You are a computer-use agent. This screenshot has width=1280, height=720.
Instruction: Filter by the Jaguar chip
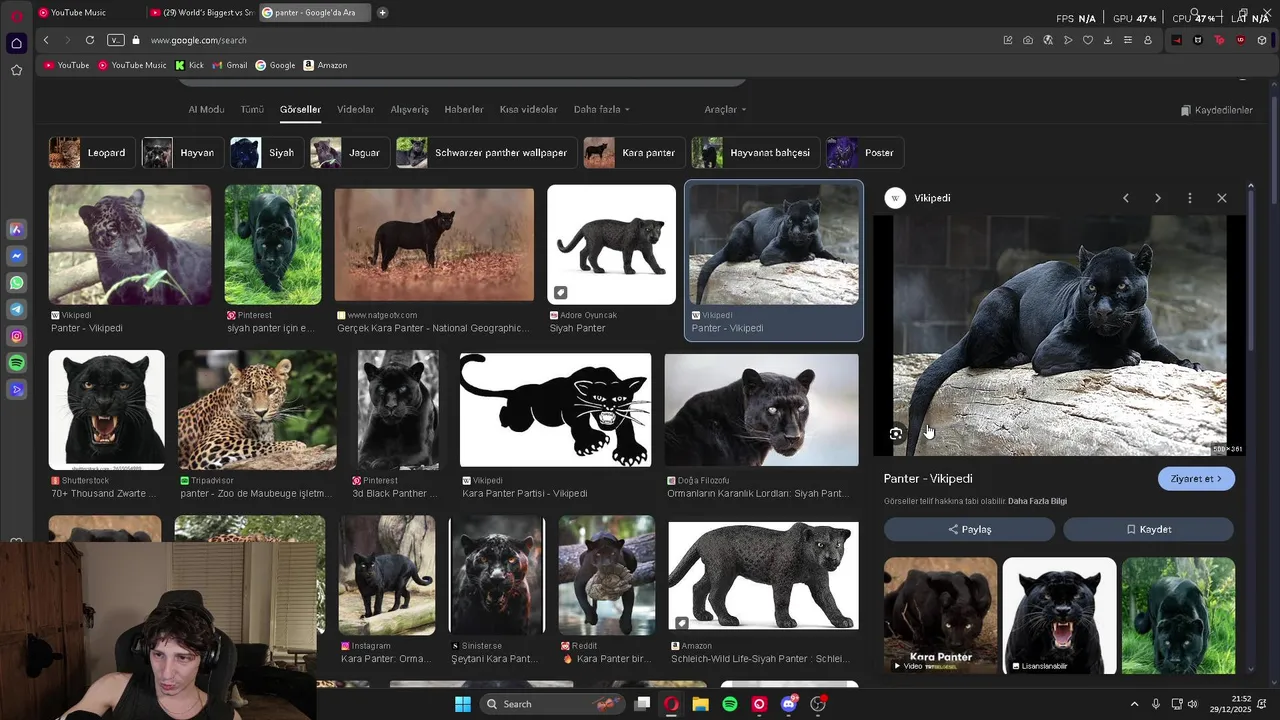click(349, 153)
